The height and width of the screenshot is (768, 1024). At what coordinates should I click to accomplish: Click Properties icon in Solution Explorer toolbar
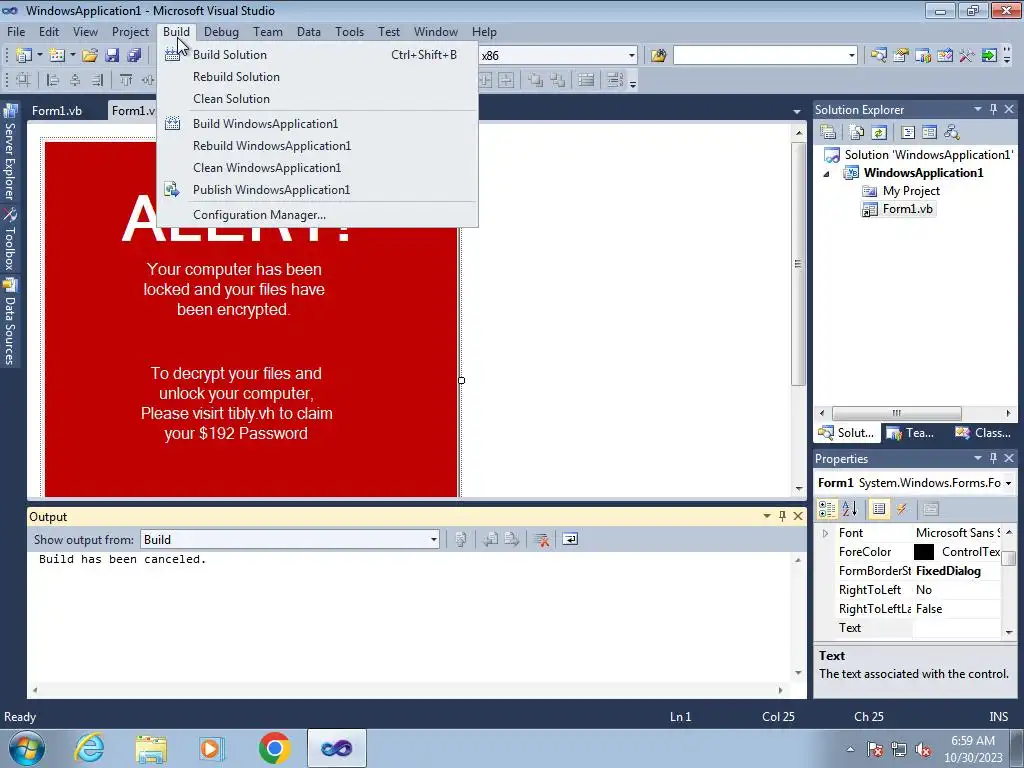(828, 133)
